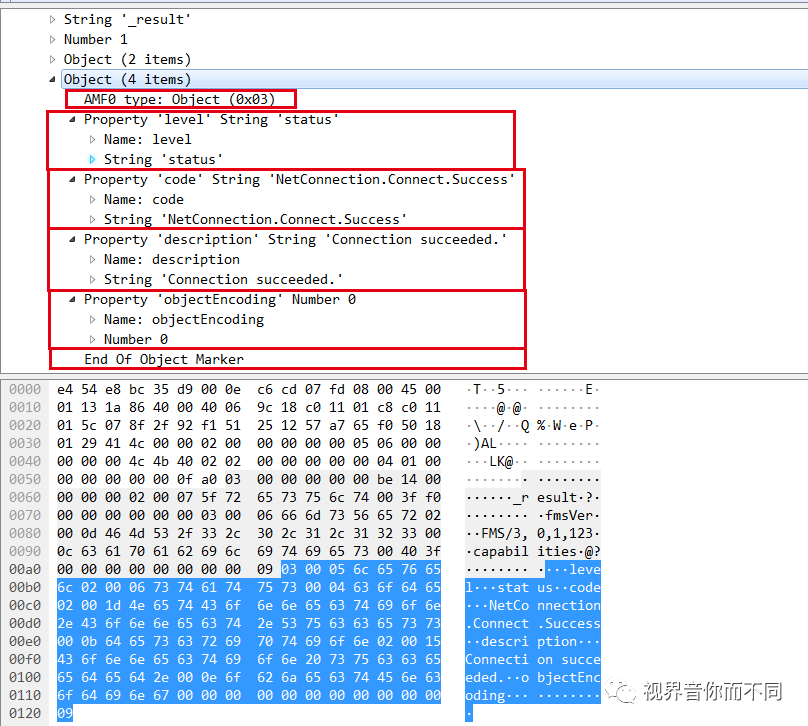Select the 'Object (2 items)' row text
Image resolution: width=808 pixels, height=726 pixels.
[x=127, y=60]
